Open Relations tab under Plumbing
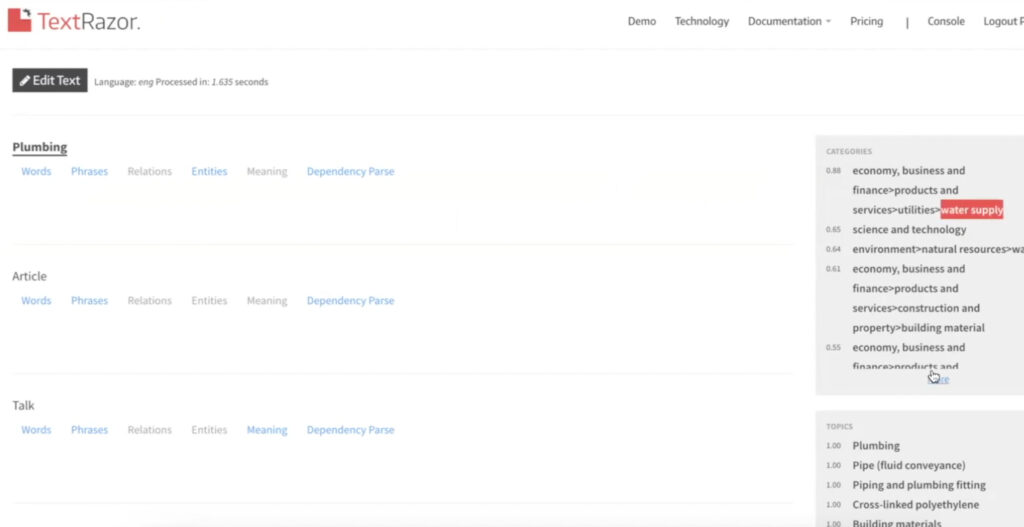The width and height of the screenshot is (1024, 527). [x=150, y=171]
